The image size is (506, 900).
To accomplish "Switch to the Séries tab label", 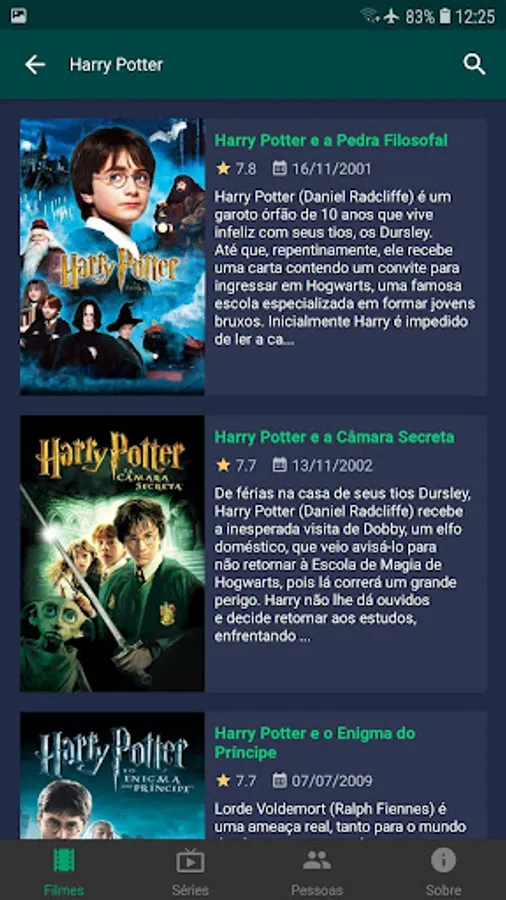I will (190, 890).
